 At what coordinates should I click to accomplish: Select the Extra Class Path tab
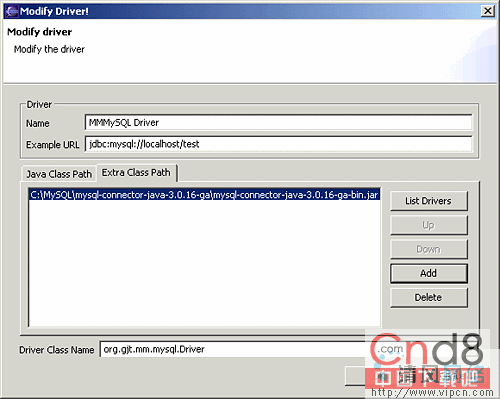pyautogui.click(x=136, y=173)
